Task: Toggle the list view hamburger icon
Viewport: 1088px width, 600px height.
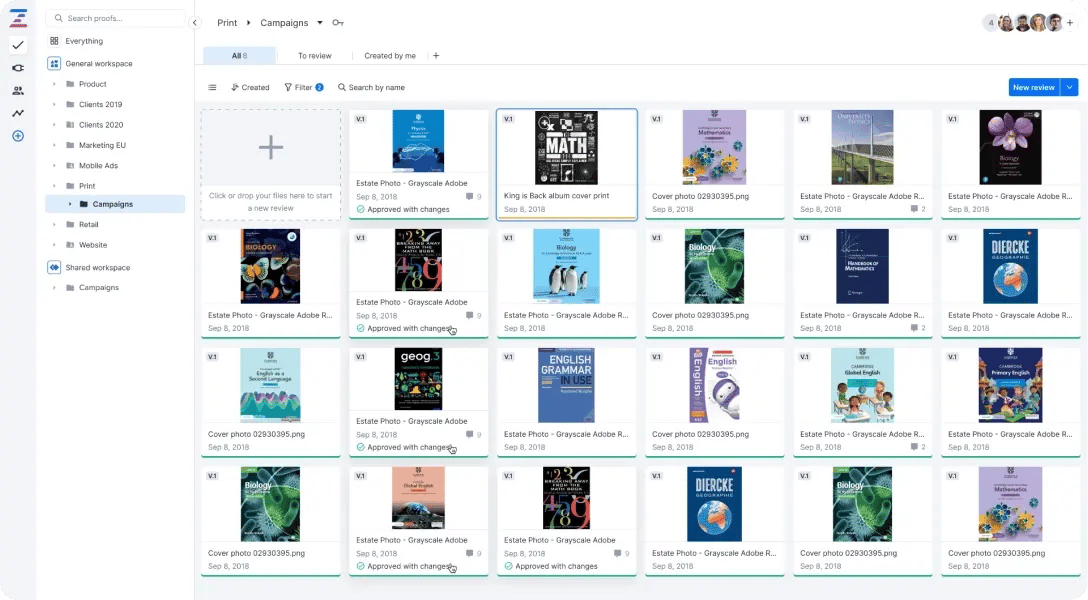Action: (x=212, y=88)
